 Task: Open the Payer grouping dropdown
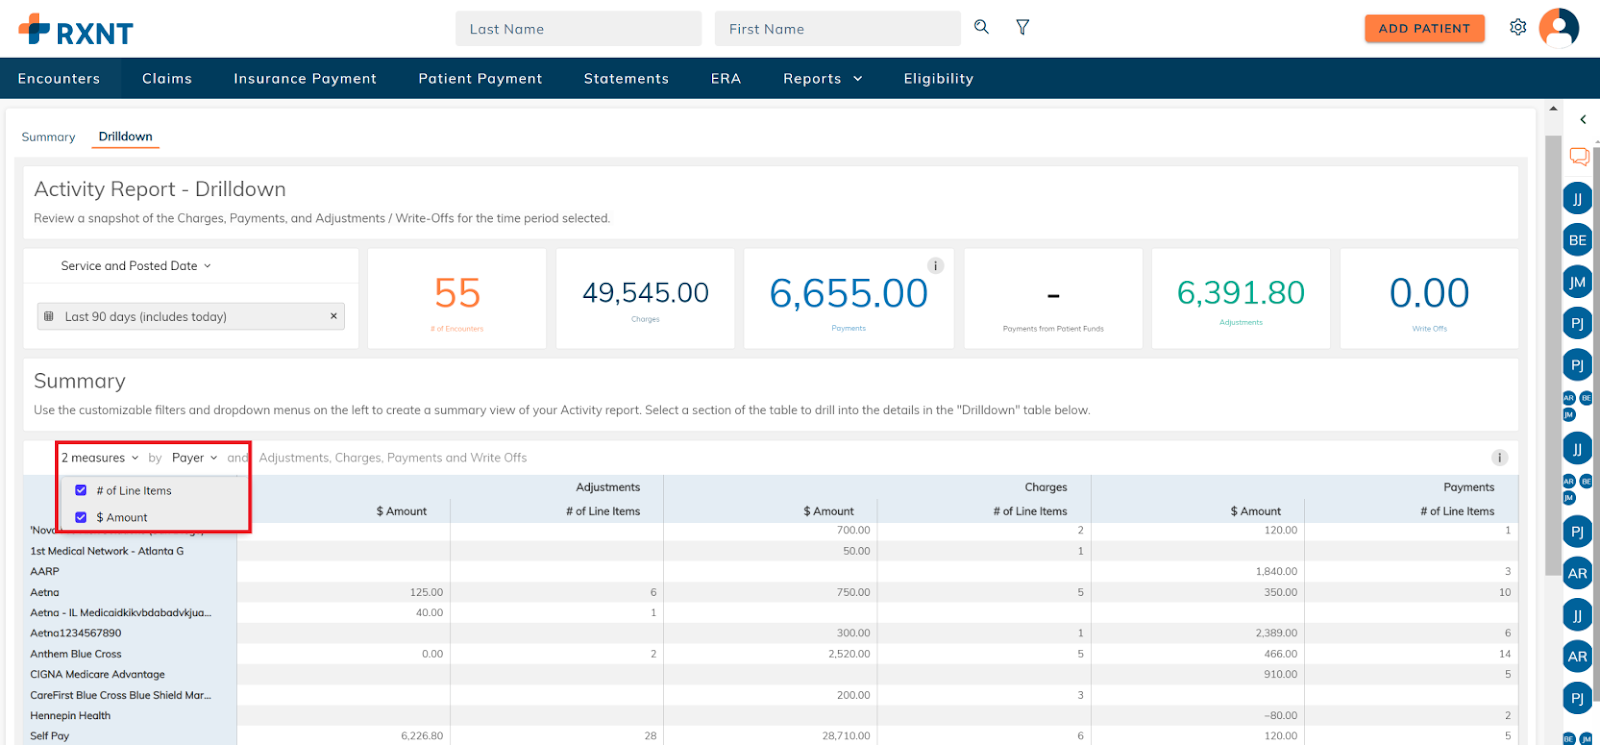pos(194,458)
